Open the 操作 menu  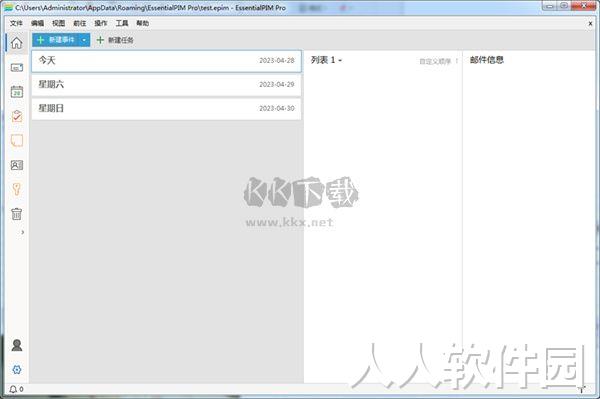click(101, 23)
